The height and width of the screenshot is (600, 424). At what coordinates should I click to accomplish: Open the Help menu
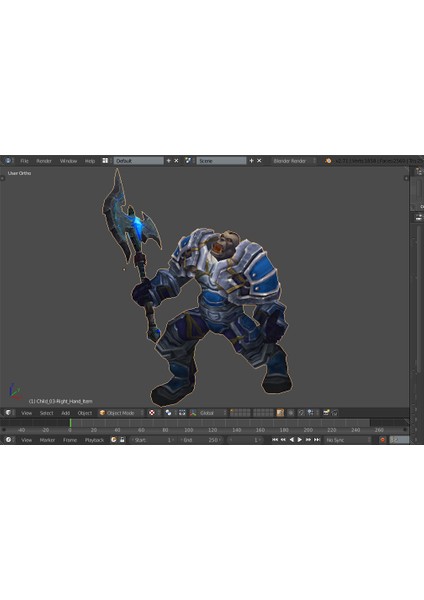pos(90,161)
